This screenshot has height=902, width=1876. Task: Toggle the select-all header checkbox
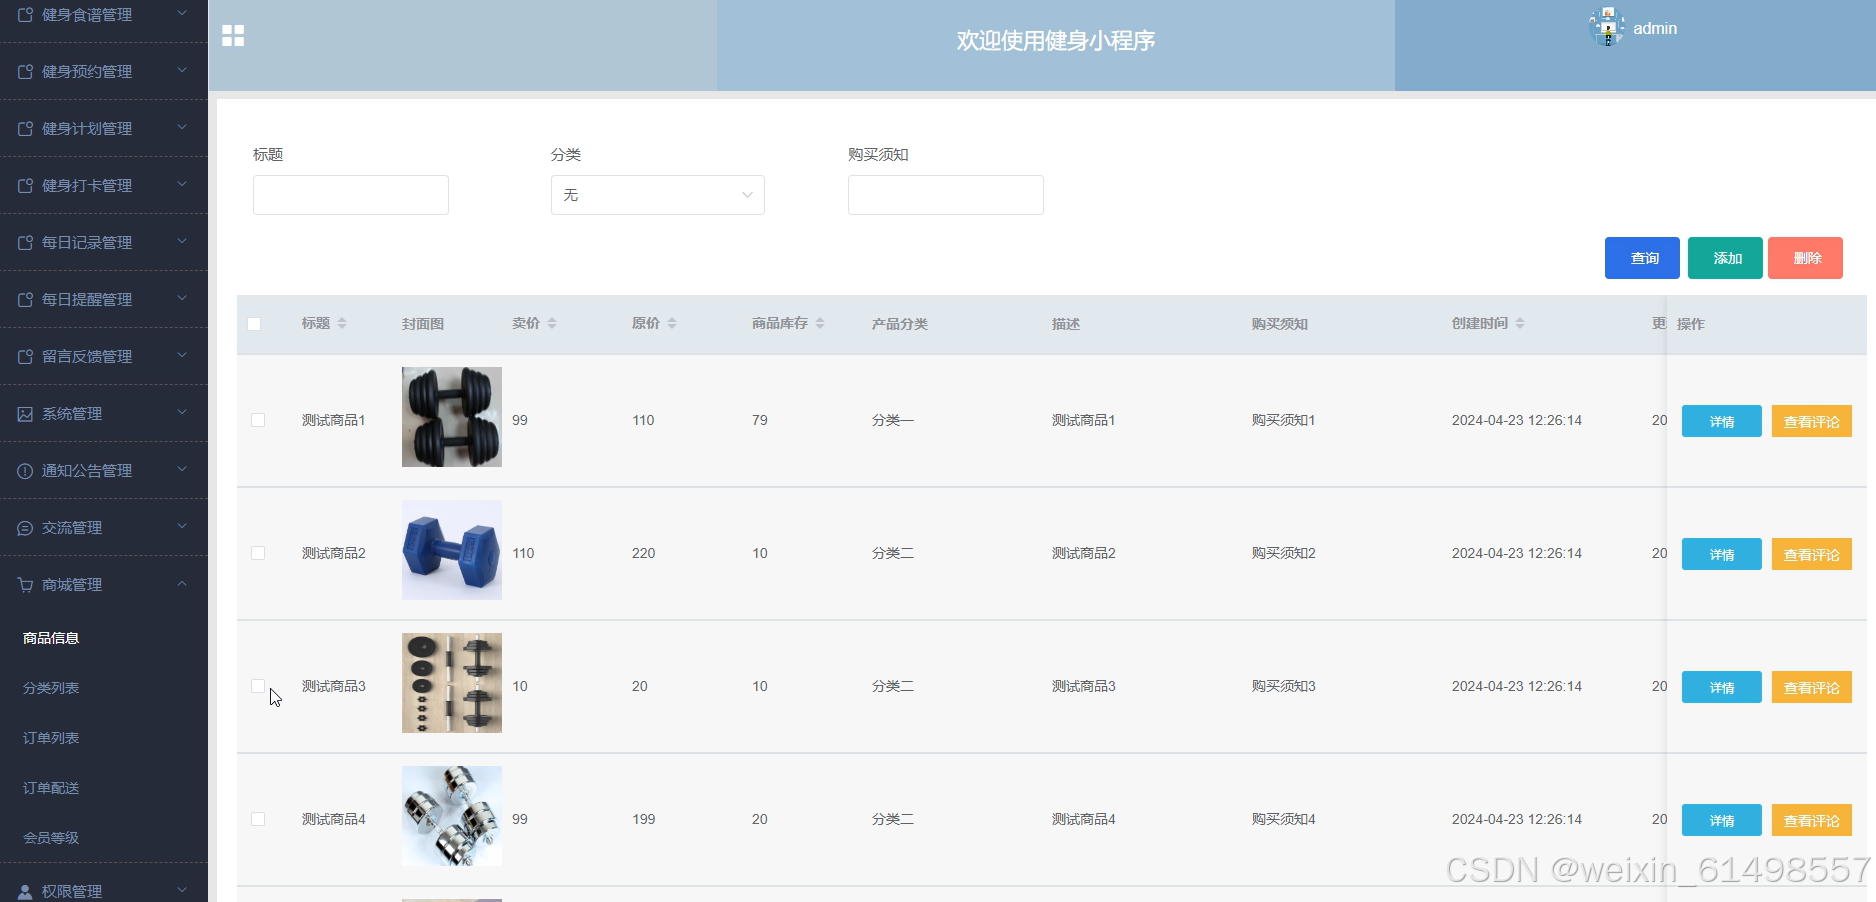click(x=254, y=324)
